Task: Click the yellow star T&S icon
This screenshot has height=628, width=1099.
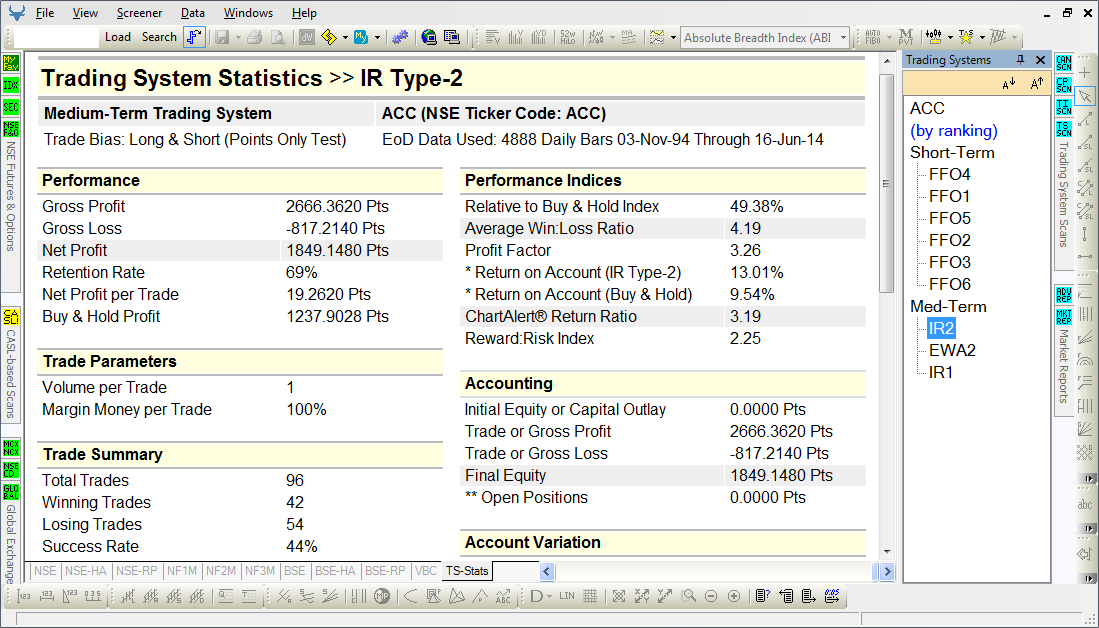Action: click(966, 37)
